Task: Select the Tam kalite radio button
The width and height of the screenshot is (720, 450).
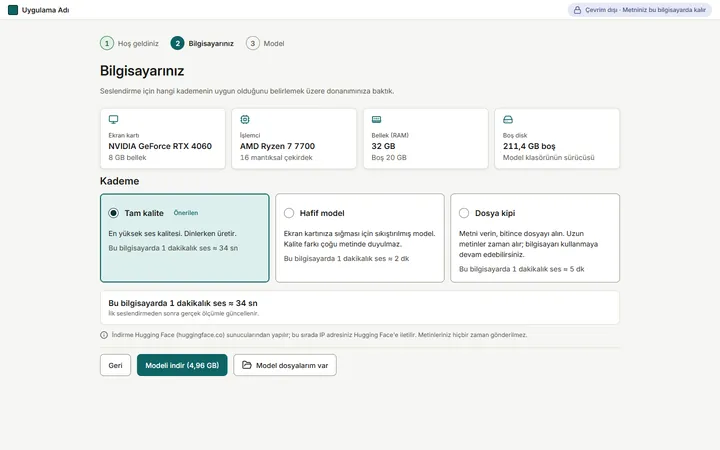Action: [x=113, y=213]
